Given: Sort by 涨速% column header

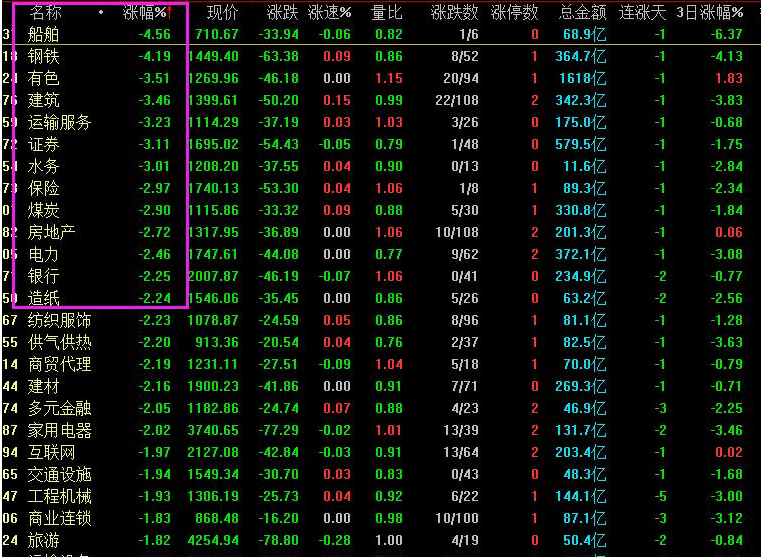Looking at the screenshot, I should tap(330, 13).
